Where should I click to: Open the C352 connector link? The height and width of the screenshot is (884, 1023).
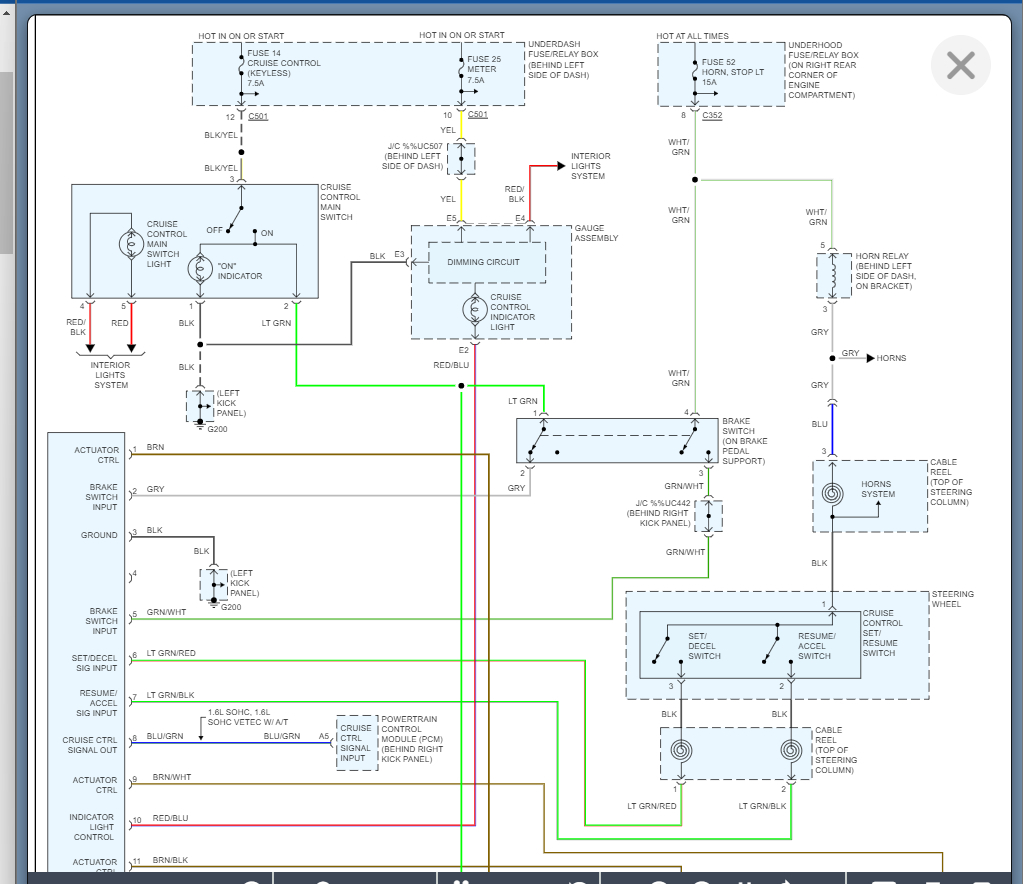click(712, 116)
